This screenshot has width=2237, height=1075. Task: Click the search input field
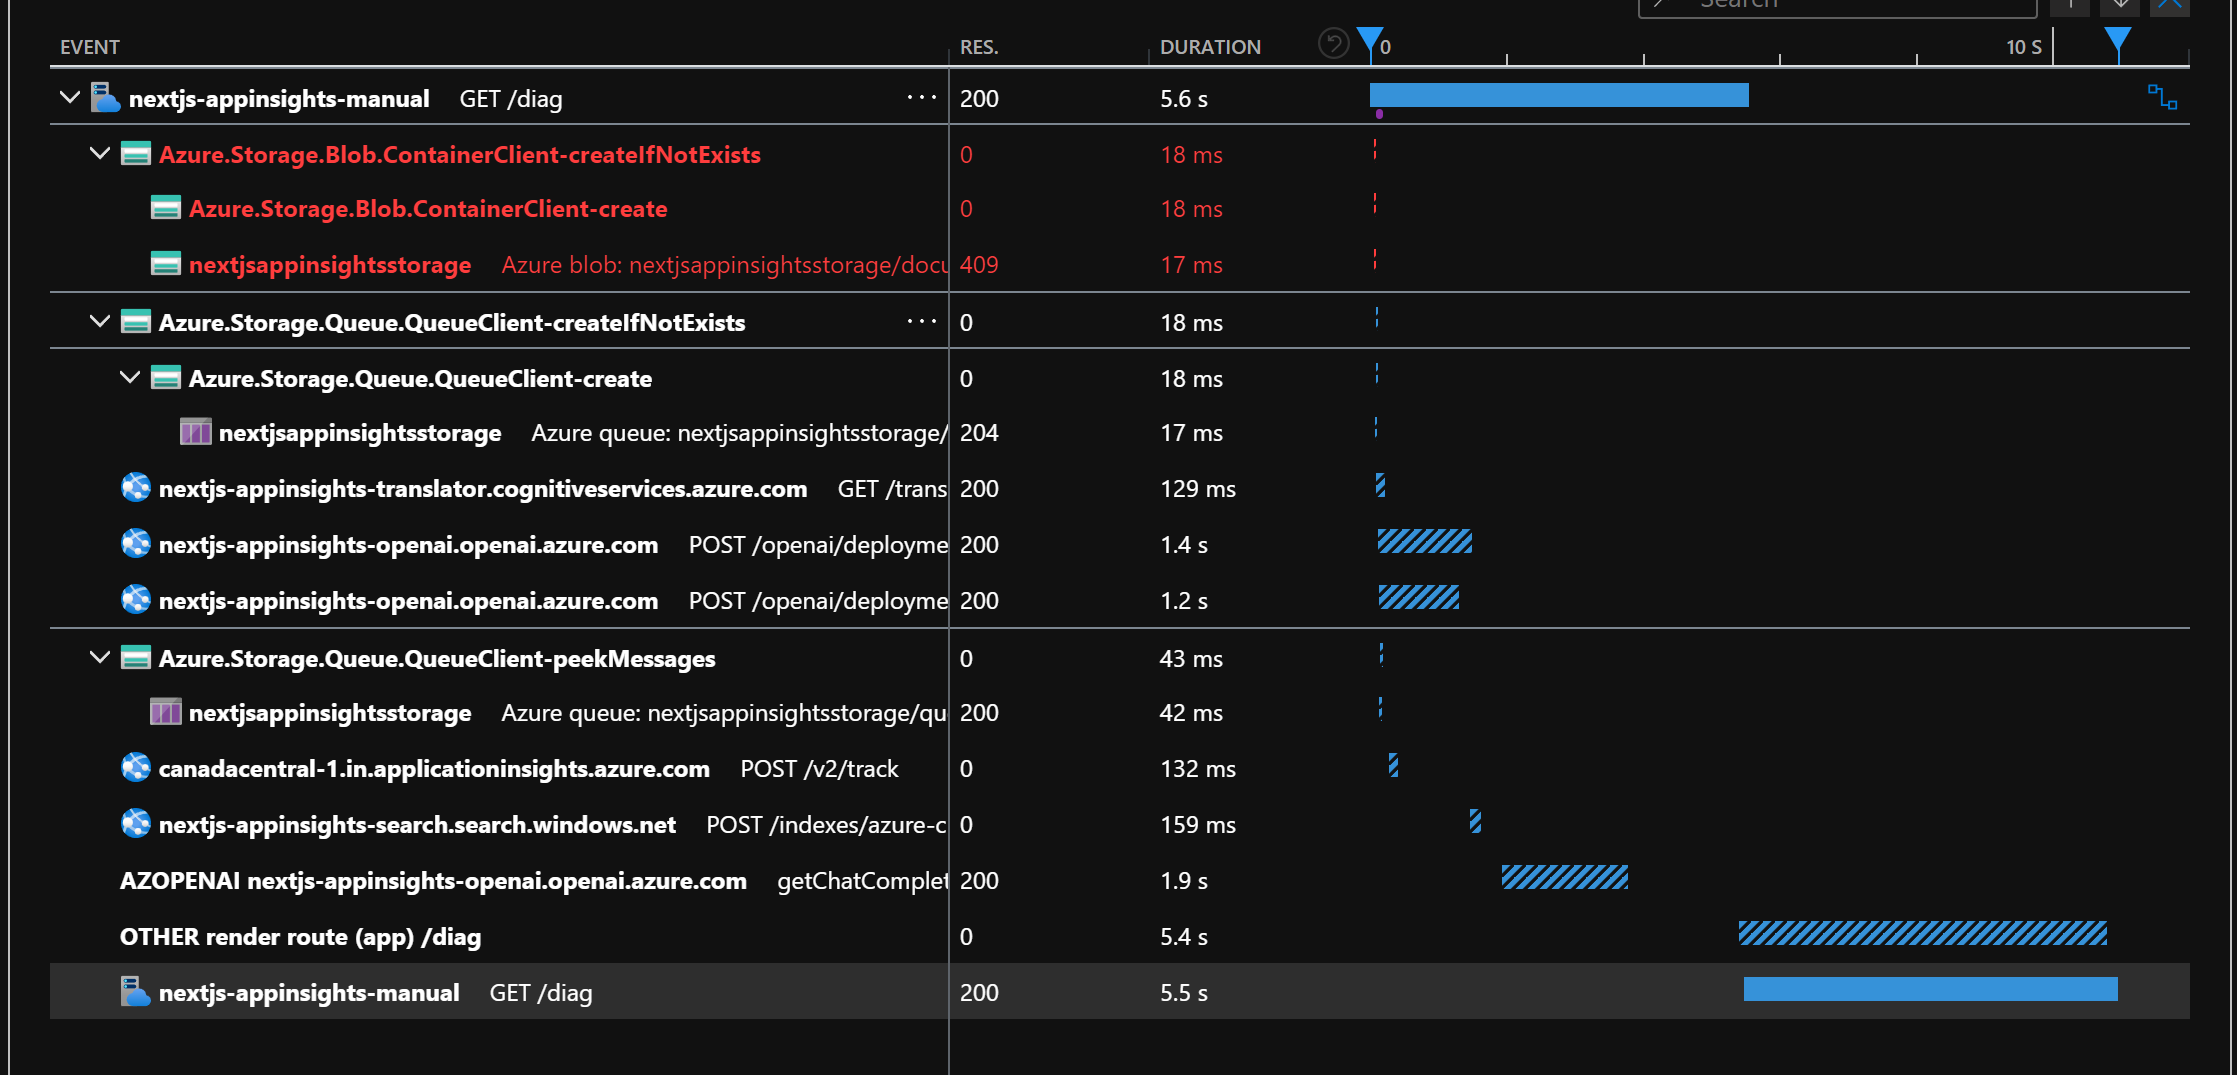1838,6
